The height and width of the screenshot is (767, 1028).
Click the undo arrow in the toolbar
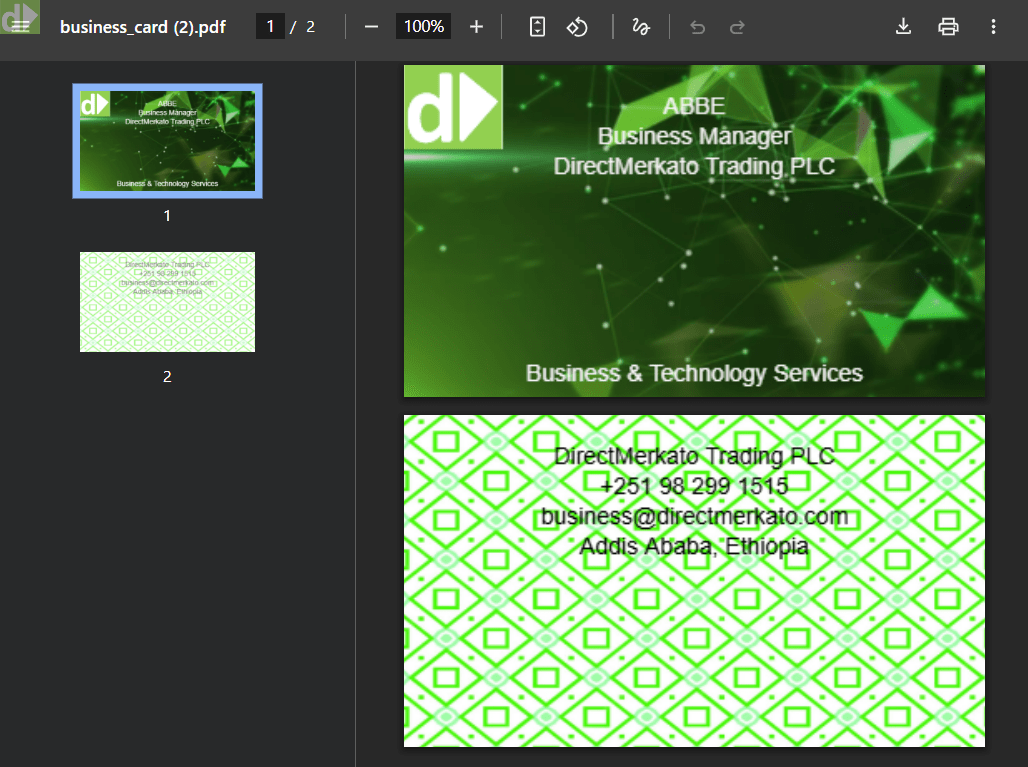[x=698, y=27]
